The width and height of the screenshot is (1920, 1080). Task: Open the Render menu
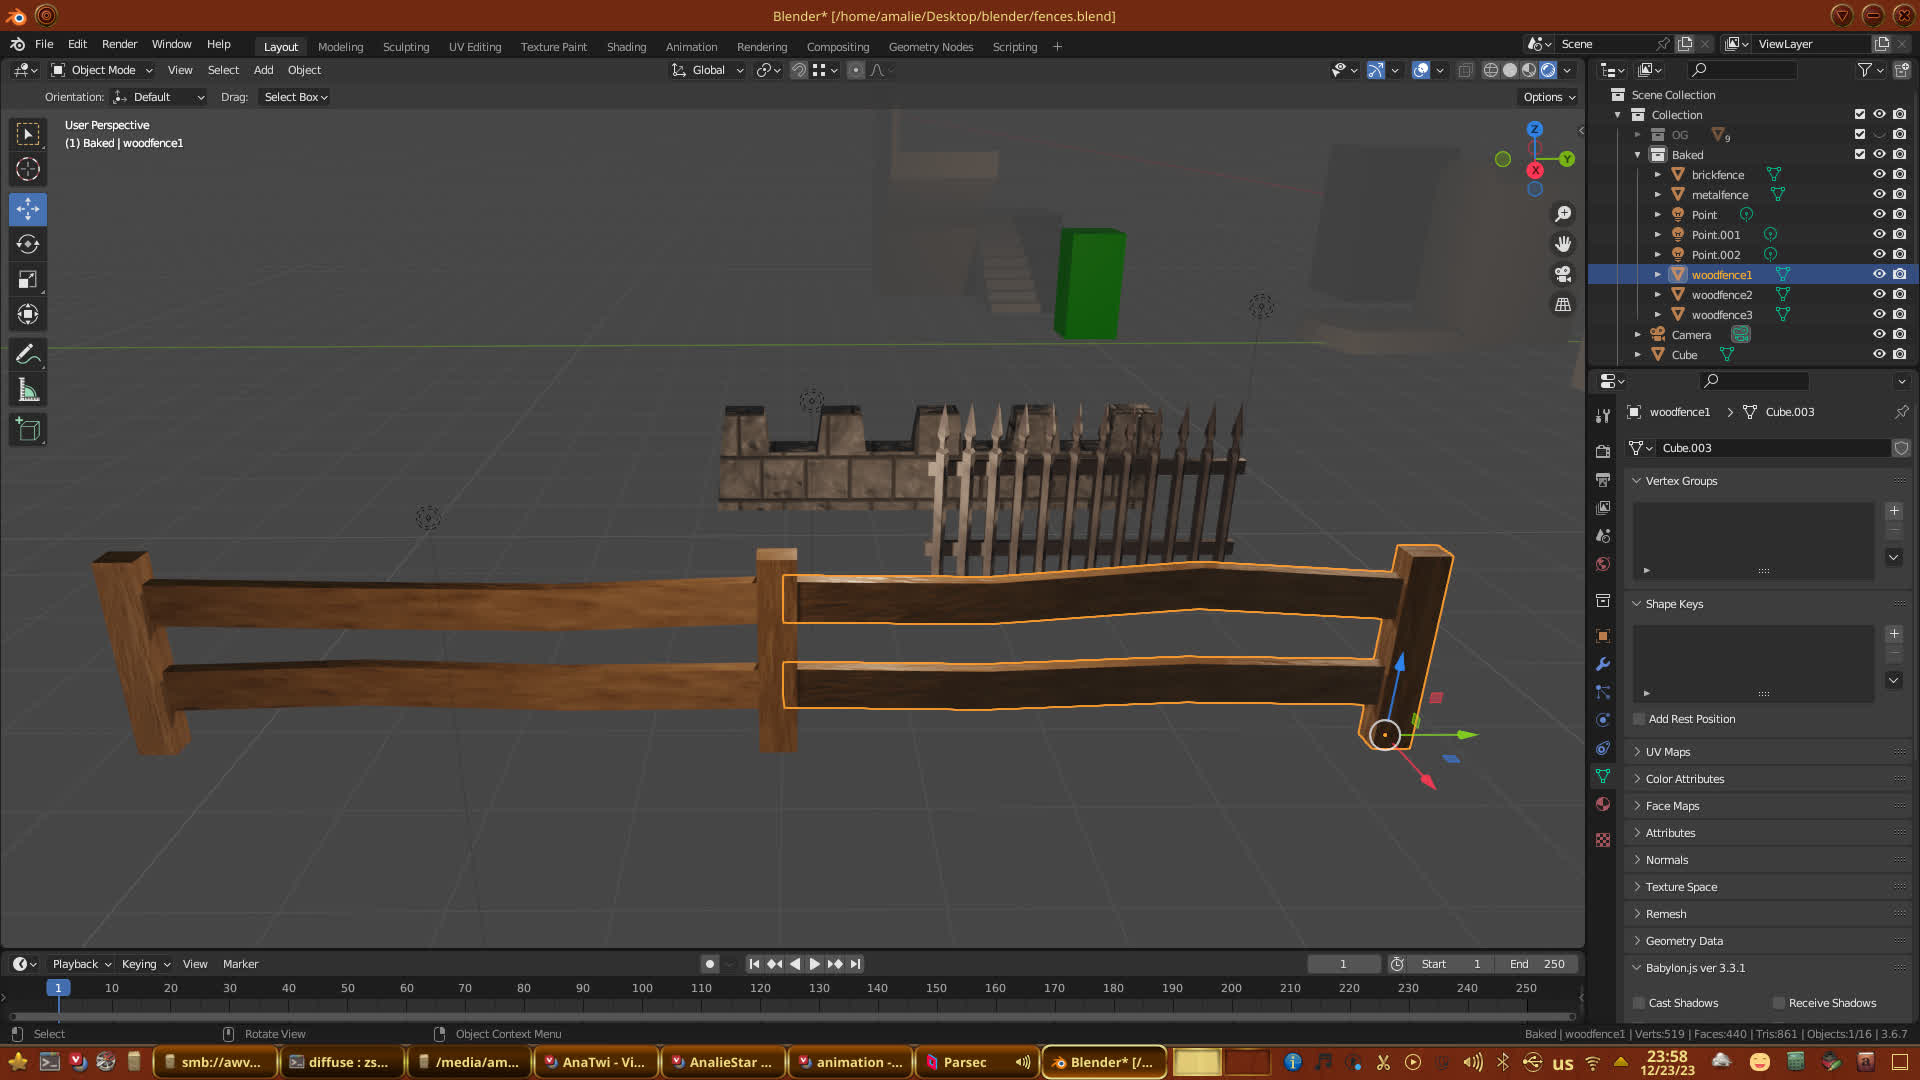119,44
